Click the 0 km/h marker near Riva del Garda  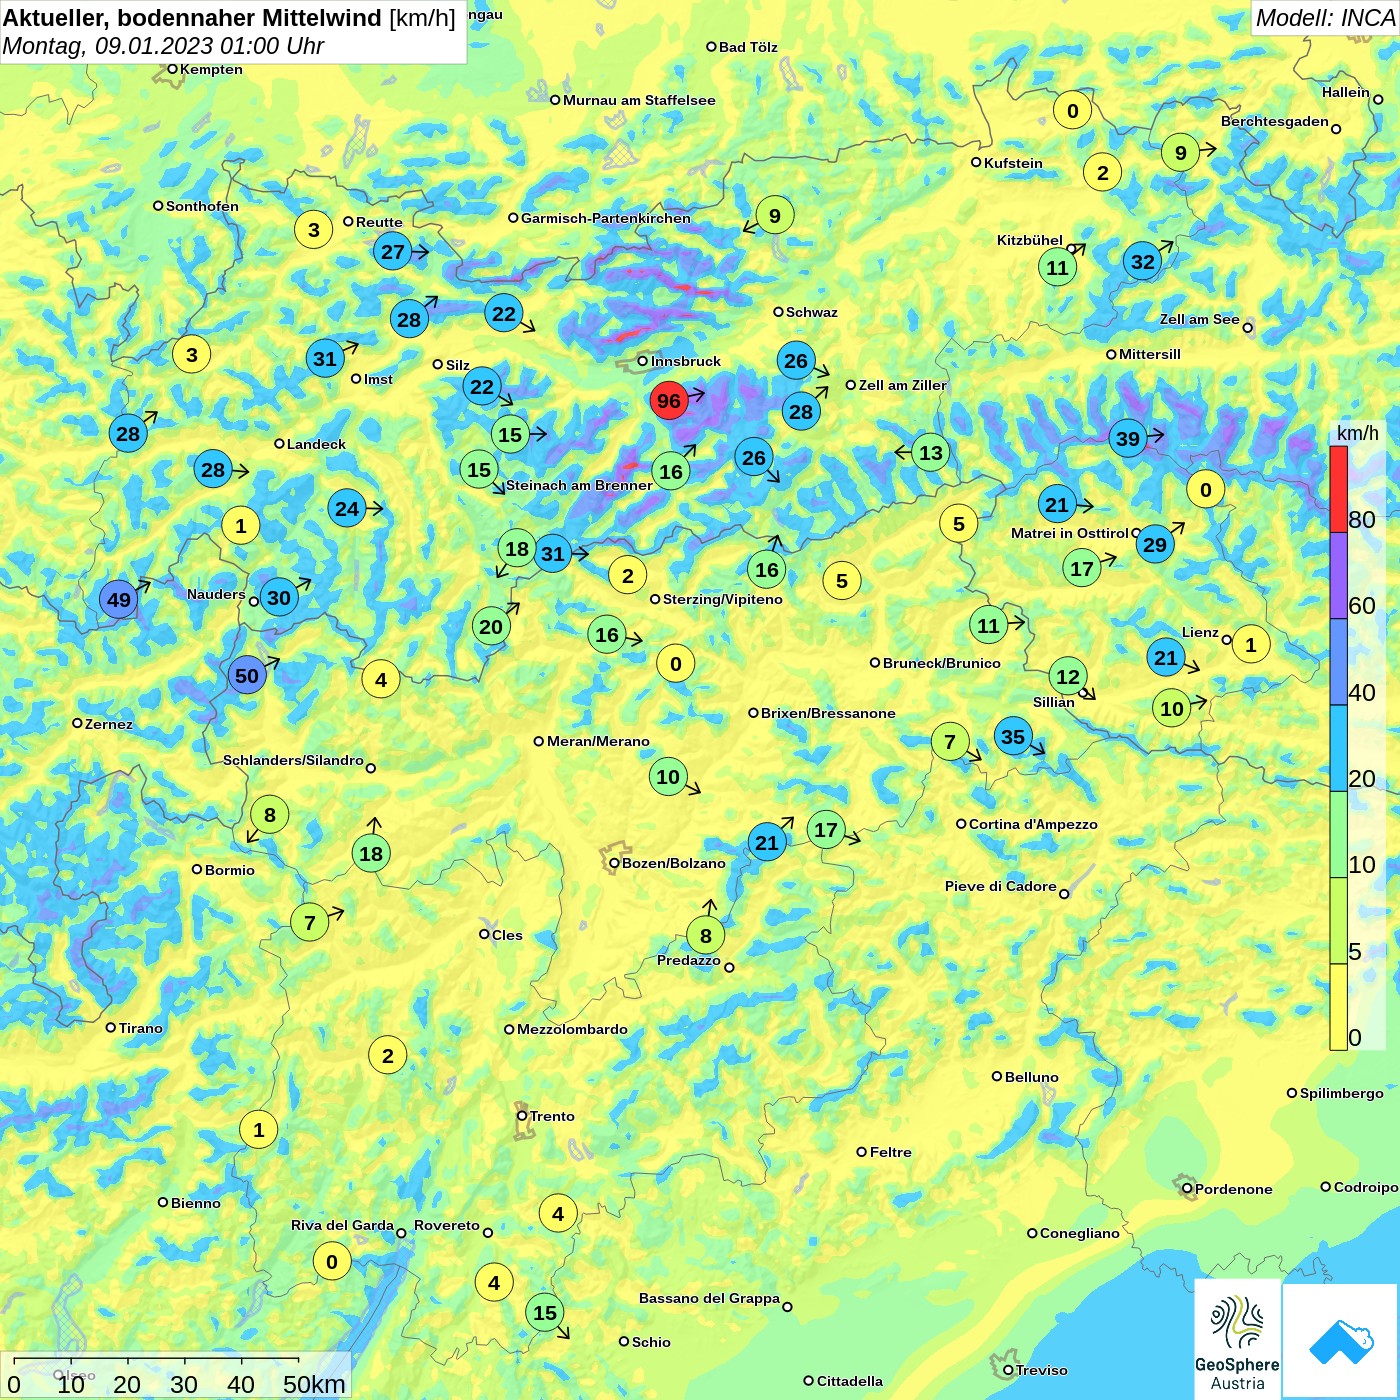[332, 1262]
